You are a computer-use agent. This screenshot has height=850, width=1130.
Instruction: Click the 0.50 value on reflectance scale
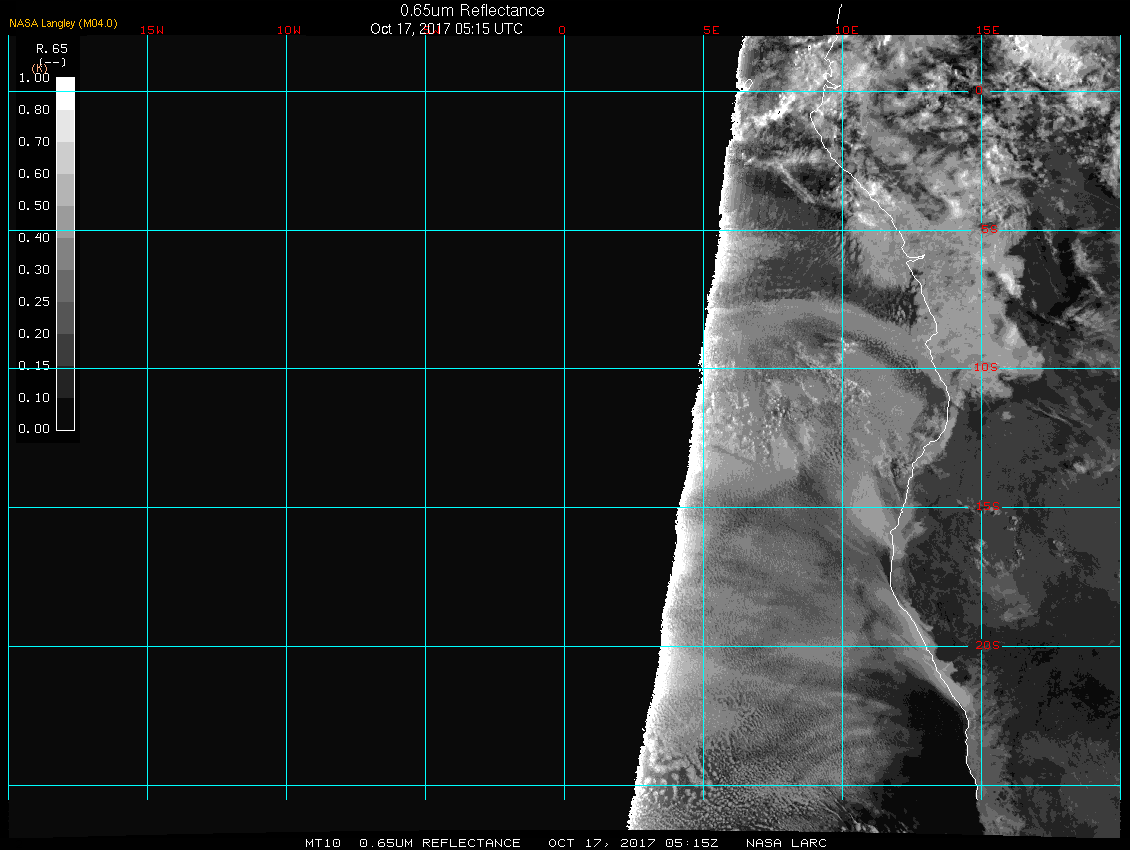pyautogui.click(x=34, y=205)
